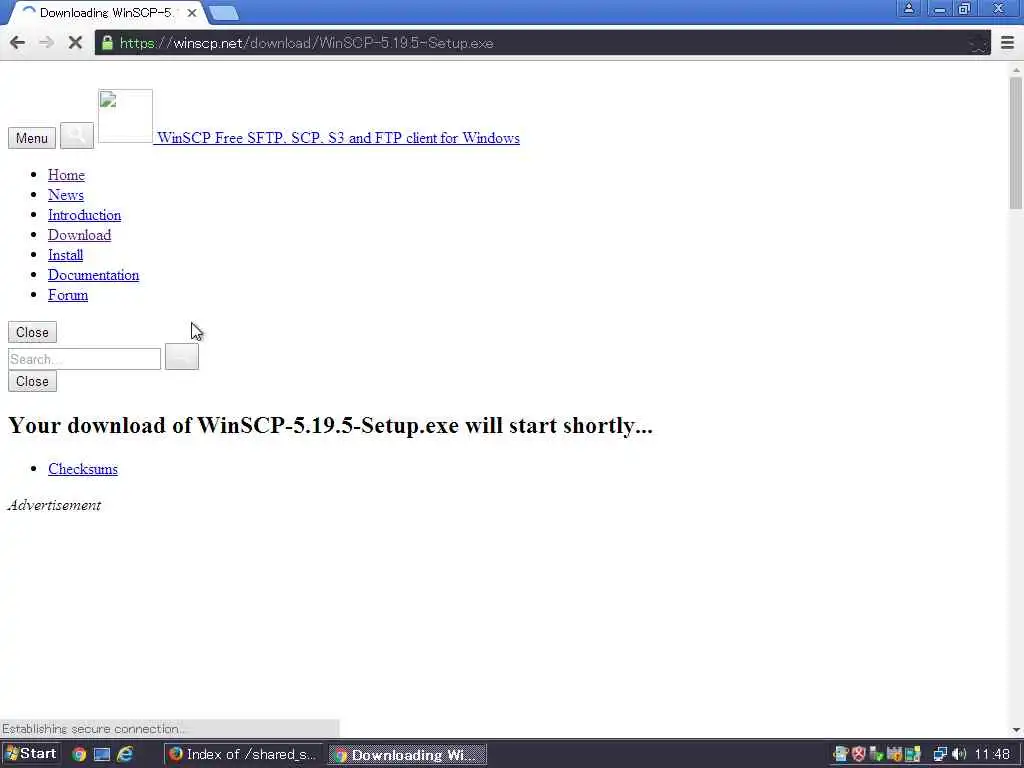Visit the Download link
1024x768 pixels.
(x=79, y=235)
